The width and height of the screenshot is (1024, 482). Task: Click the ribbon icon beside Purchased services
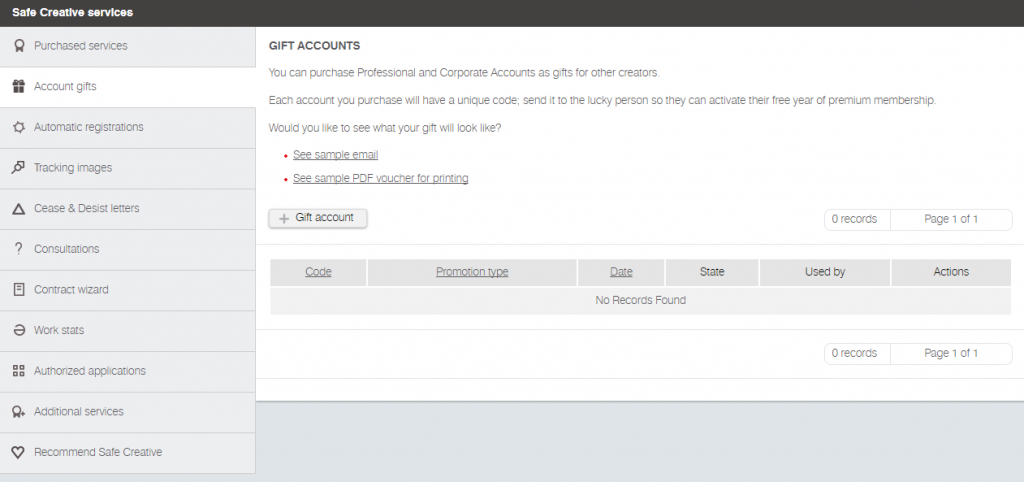click(18, 46)
